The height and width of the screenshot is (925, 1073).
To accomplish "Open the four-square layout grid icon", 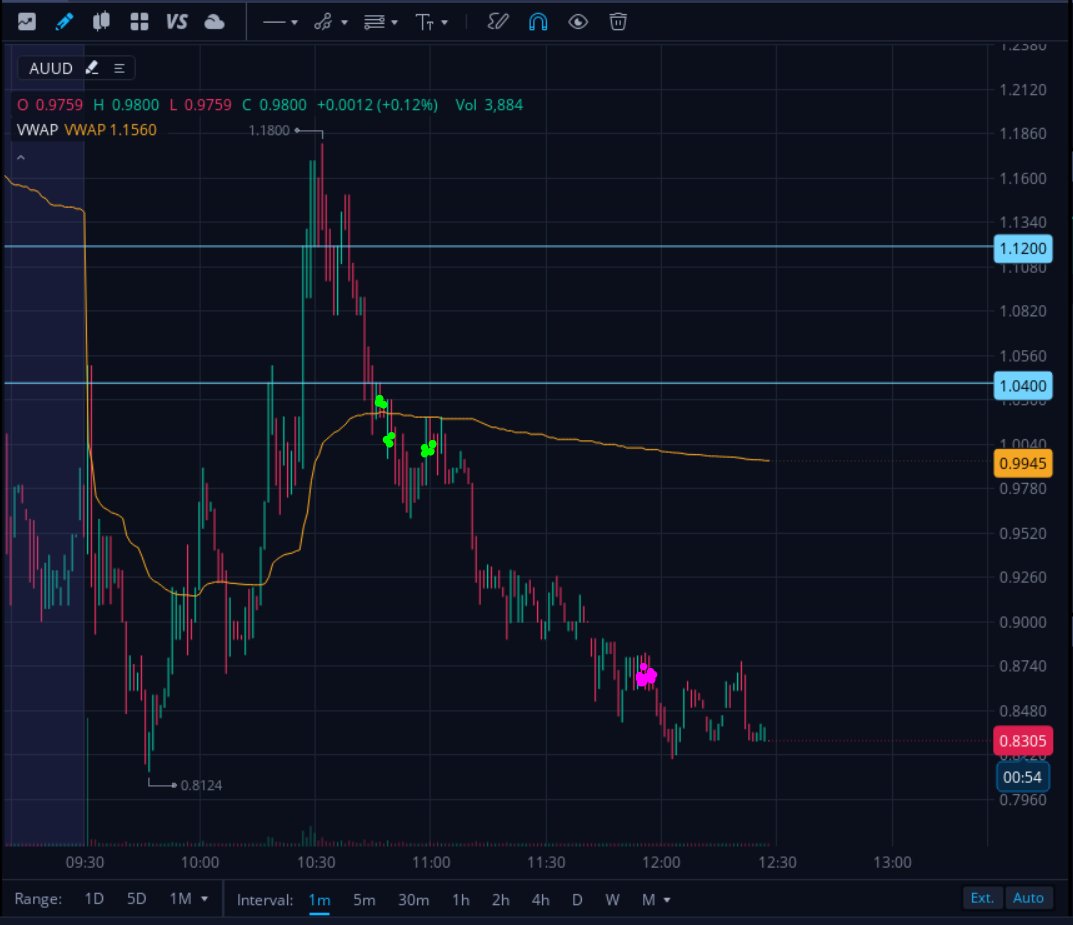I will (x=140, y=22).
